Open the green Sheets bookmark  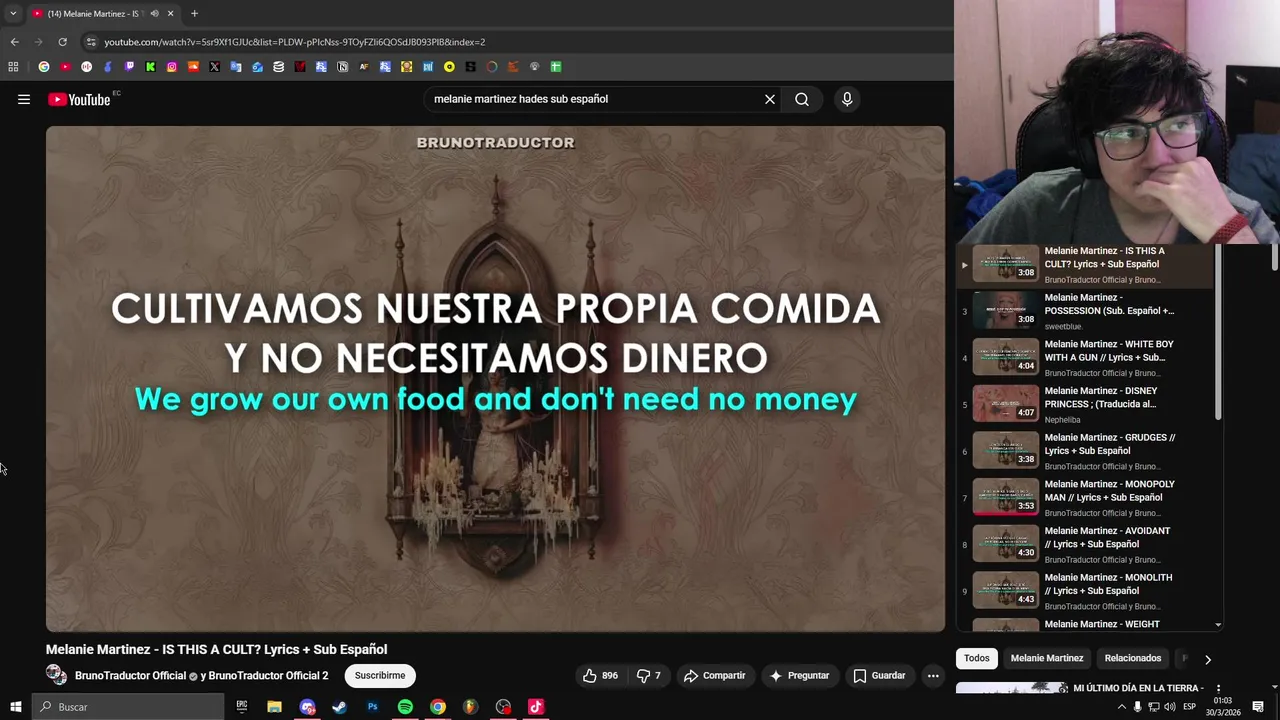555,67
